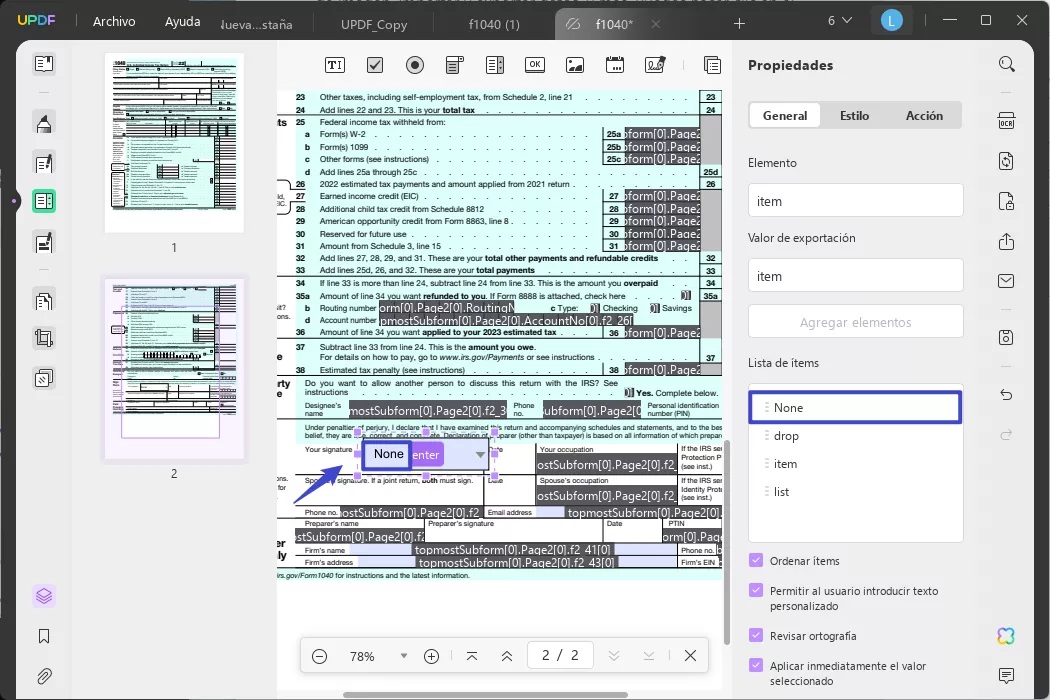Image resolution: width=1050 pixels, height=700 pixels.
Task: Open the Ayuda menu
Action: 182,21
